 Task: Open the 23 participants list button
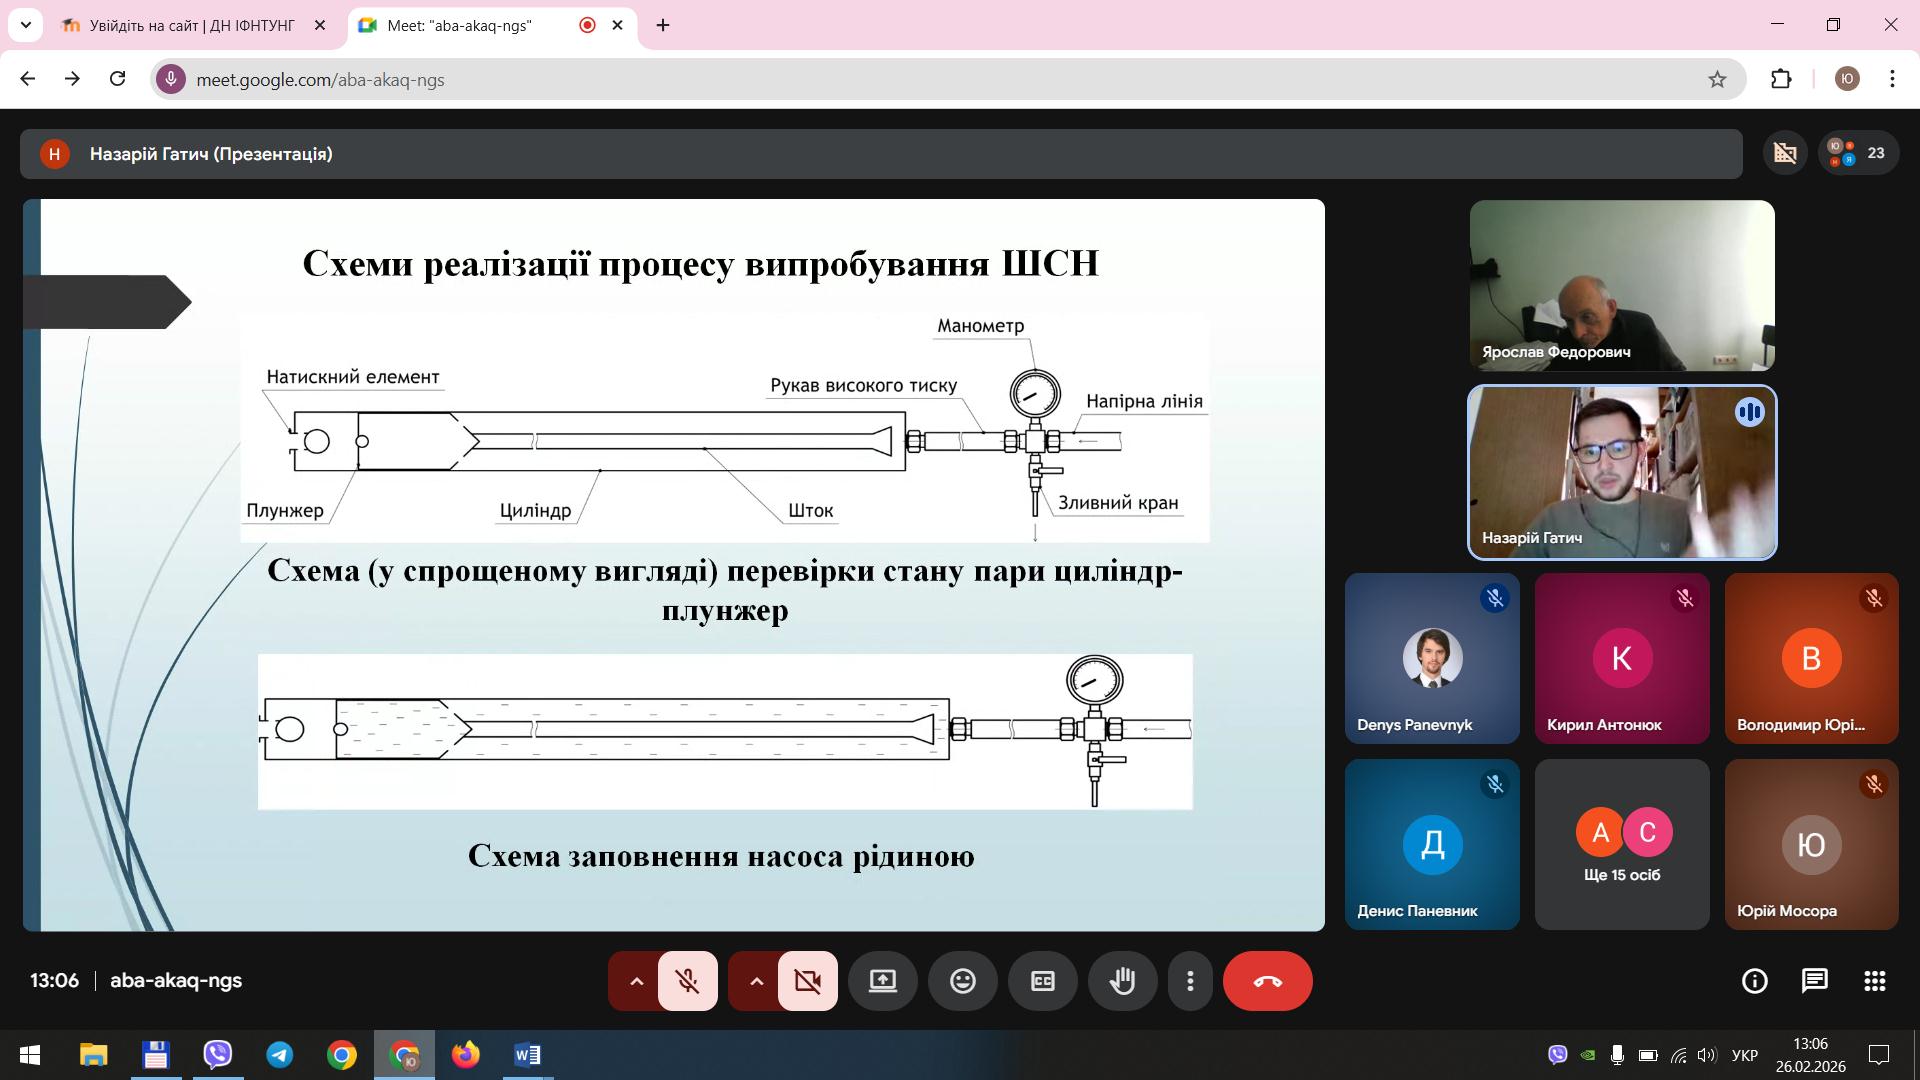1858,153
